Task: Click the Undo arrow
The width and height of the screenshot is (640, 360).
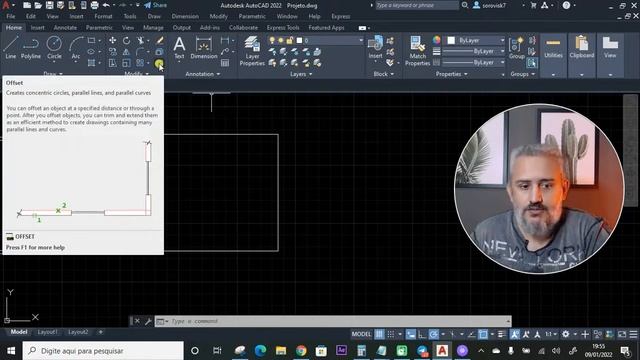Action: [106, 5]
